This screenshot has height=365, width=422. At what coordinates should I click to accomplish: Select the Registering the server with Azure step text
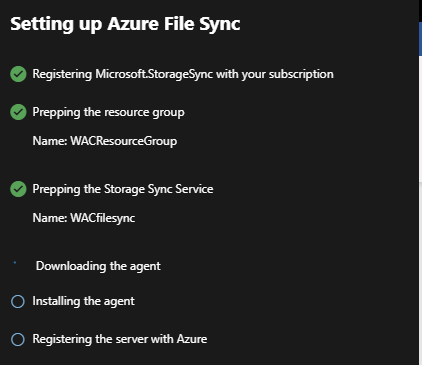pos(120,339)
